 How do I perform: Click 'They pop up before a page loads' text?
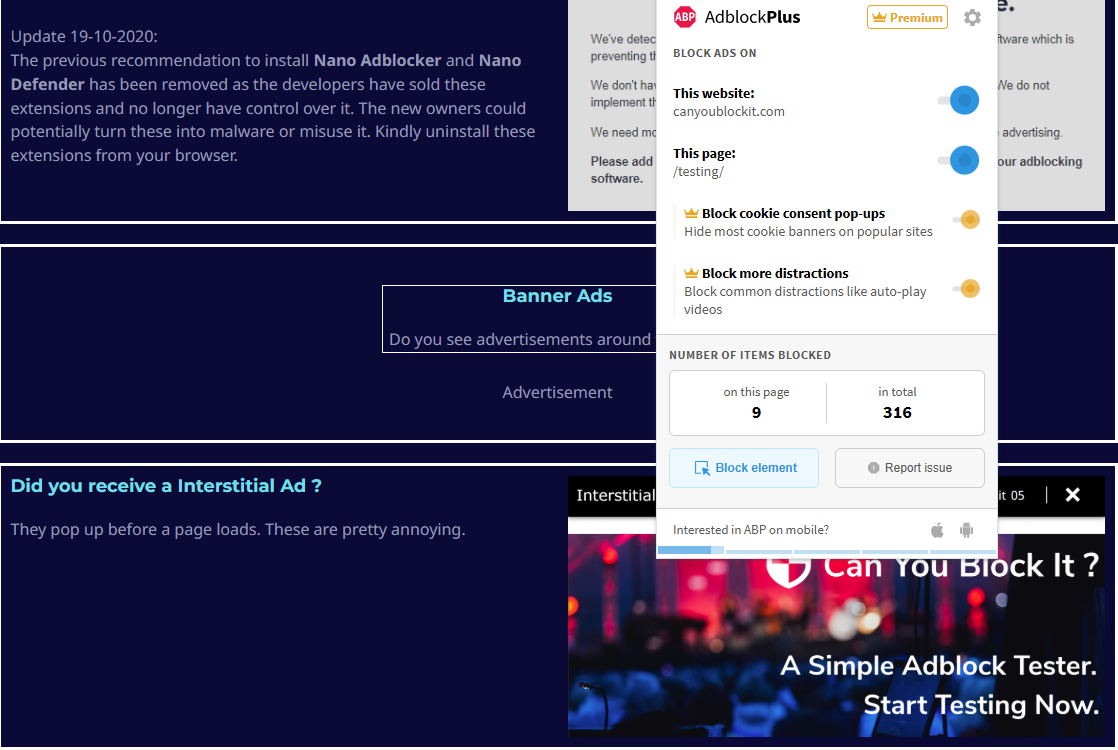pos(135,530)
